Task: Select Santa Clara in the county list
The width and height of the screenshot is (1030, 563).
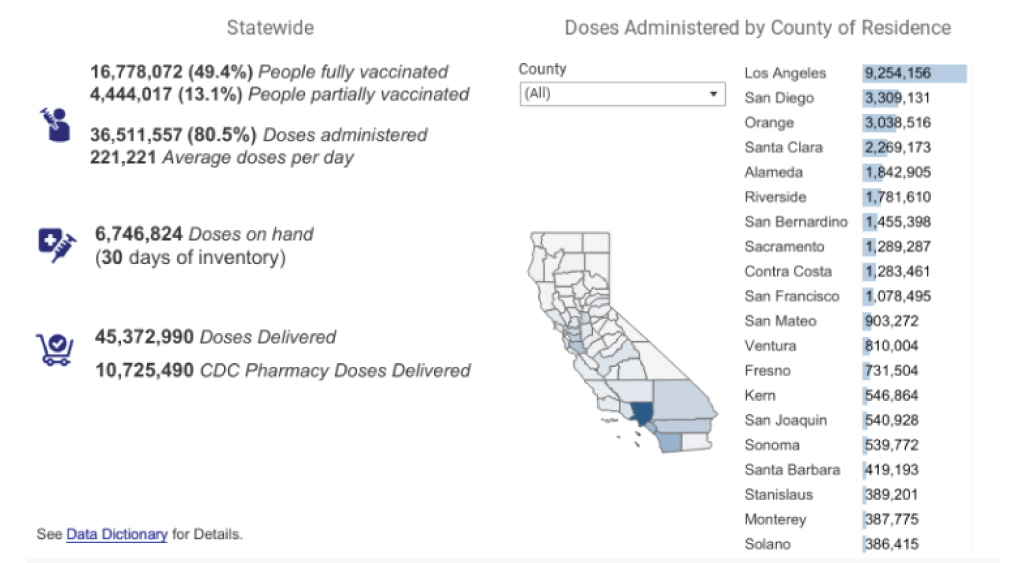Action: point(783,147)
